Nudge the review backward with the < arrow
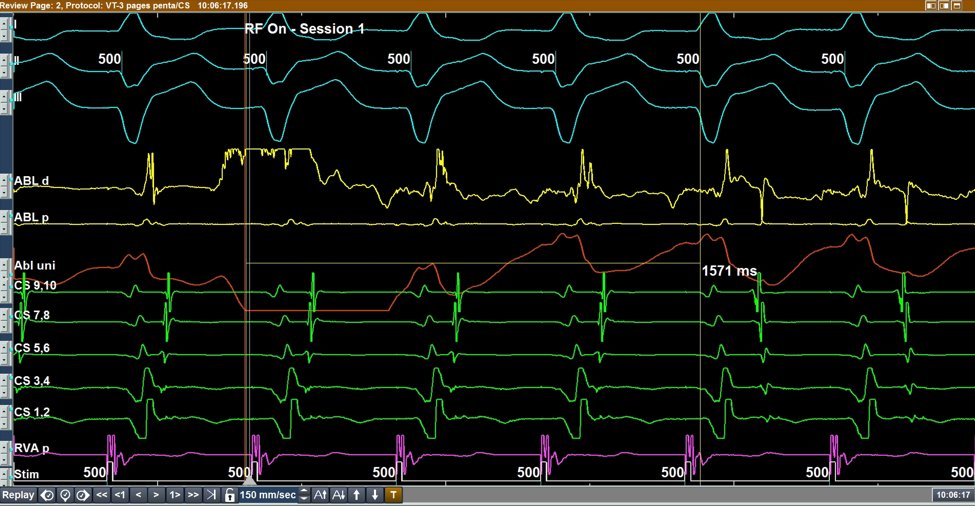Screen dimensions: 975x506 pyautogui.click(x=138, y=495)
